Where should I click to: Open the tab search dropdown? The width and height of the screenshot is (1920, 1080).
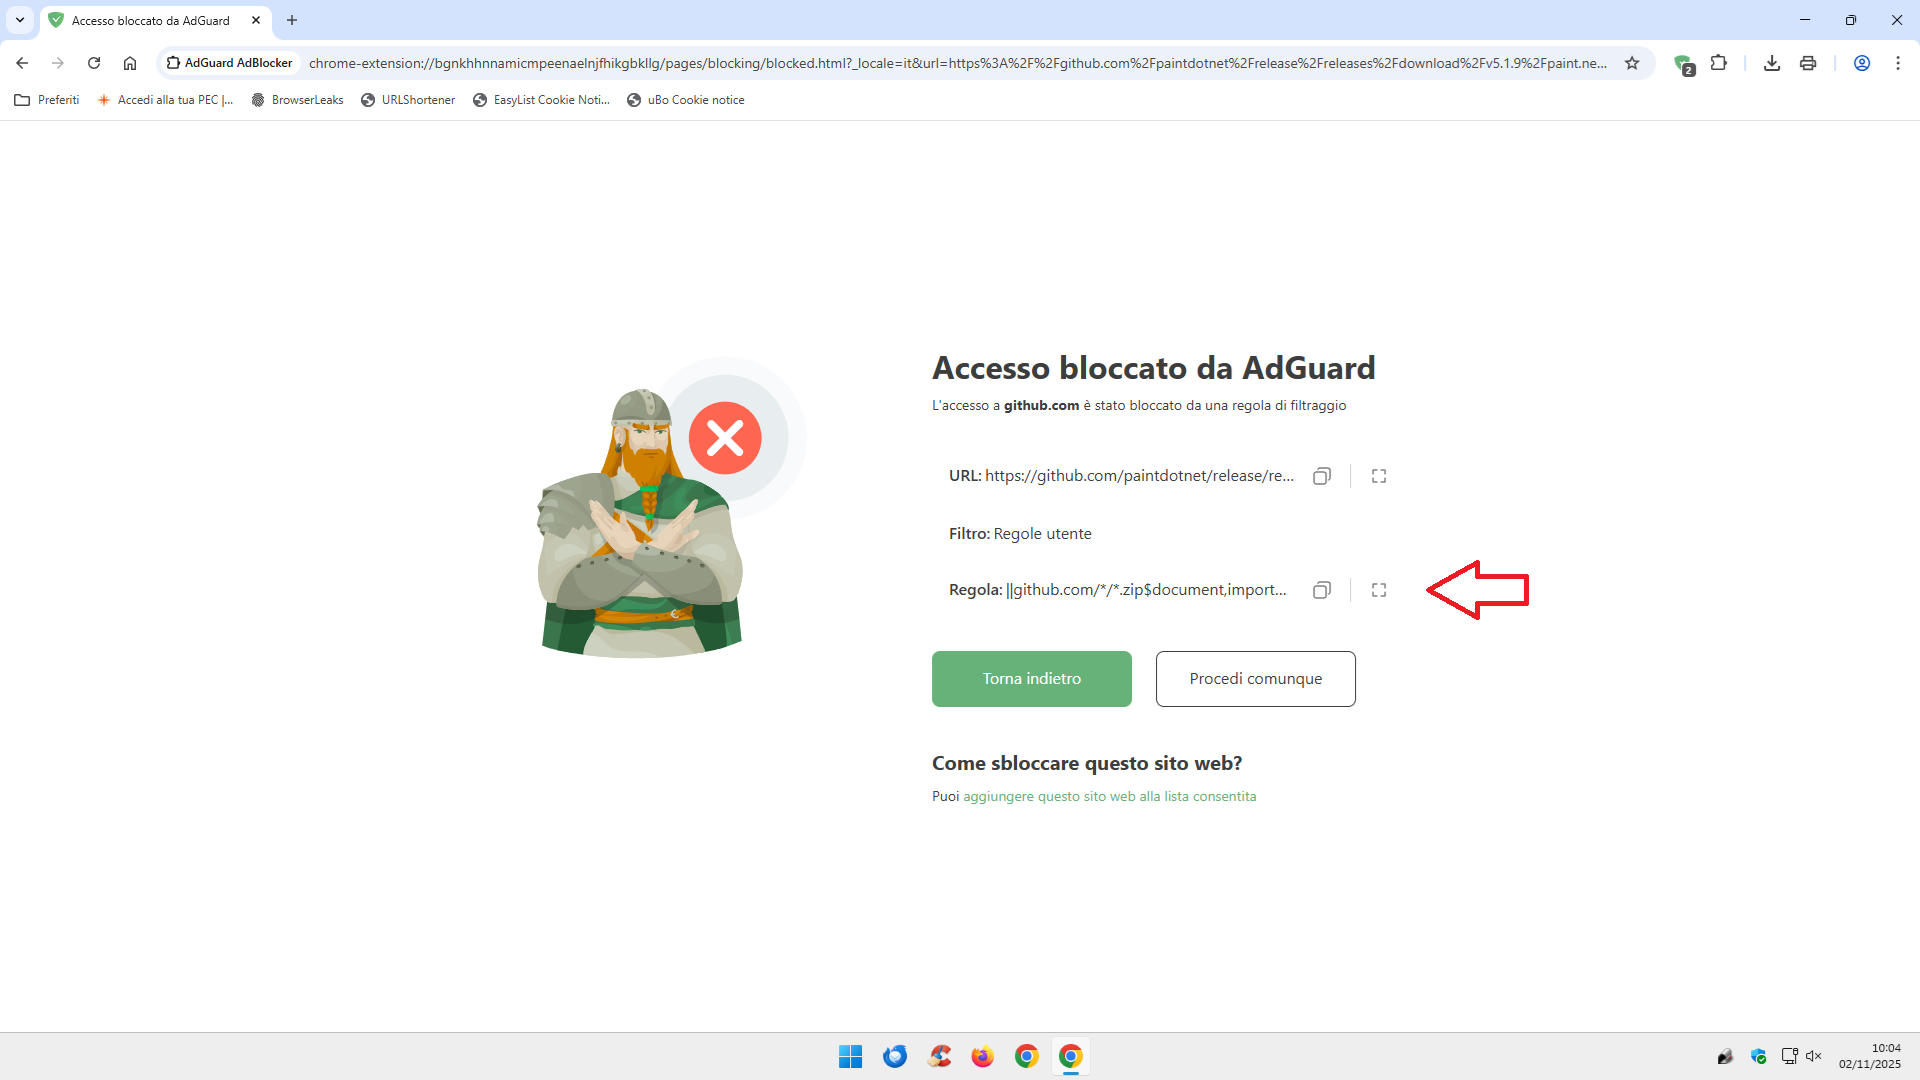click(20, 20)
